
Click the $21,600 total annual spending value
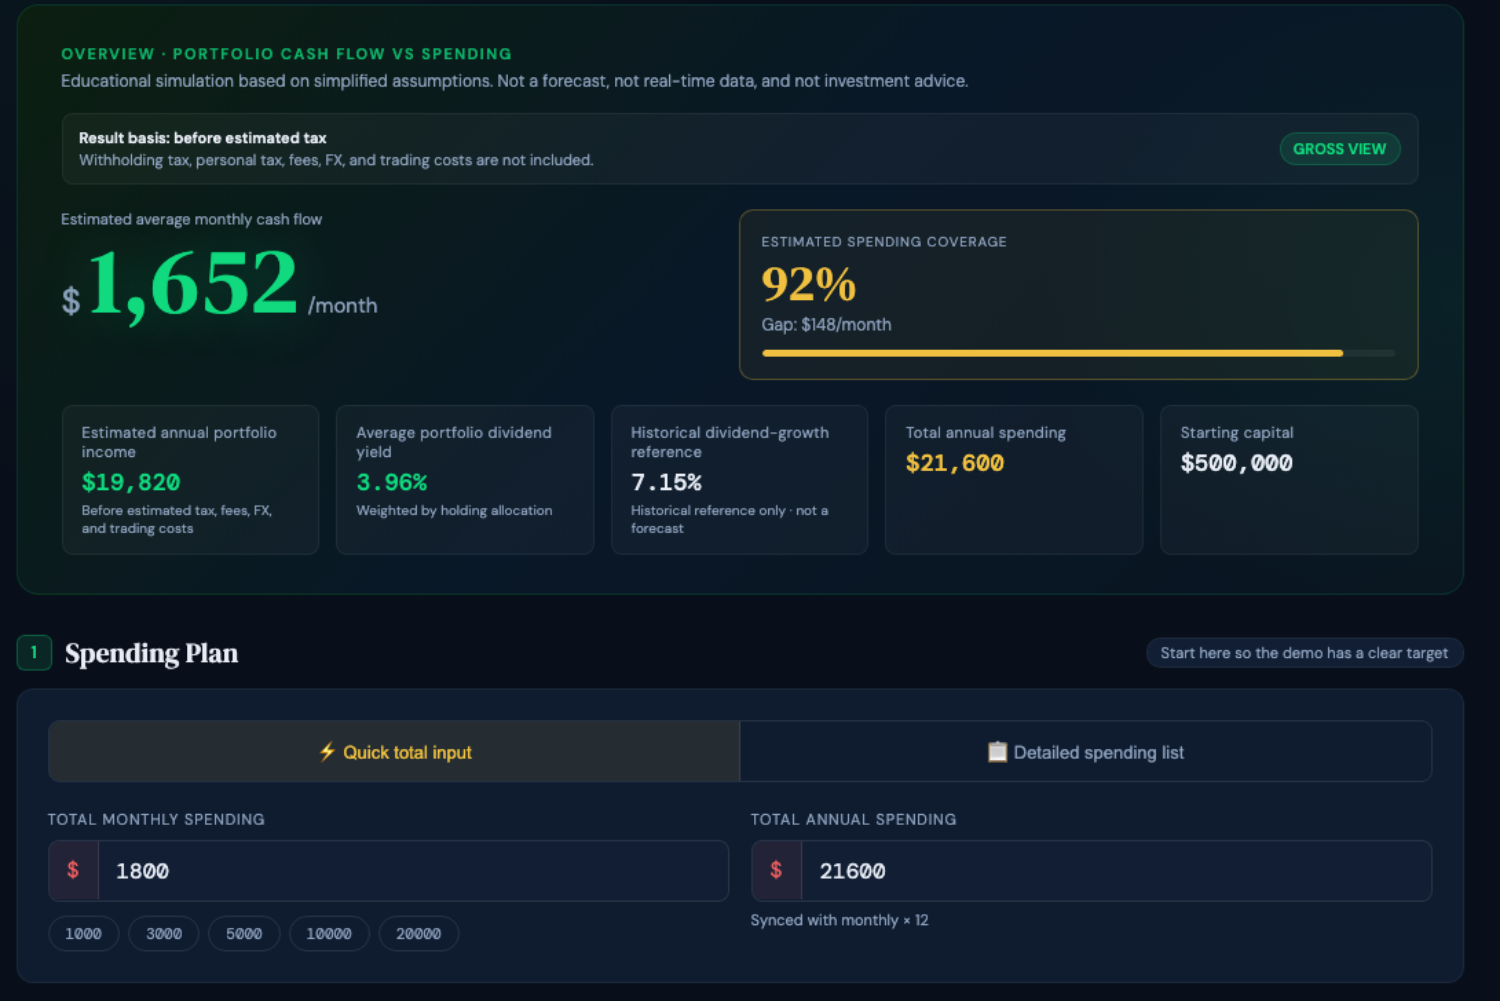[x=955, y=463]
